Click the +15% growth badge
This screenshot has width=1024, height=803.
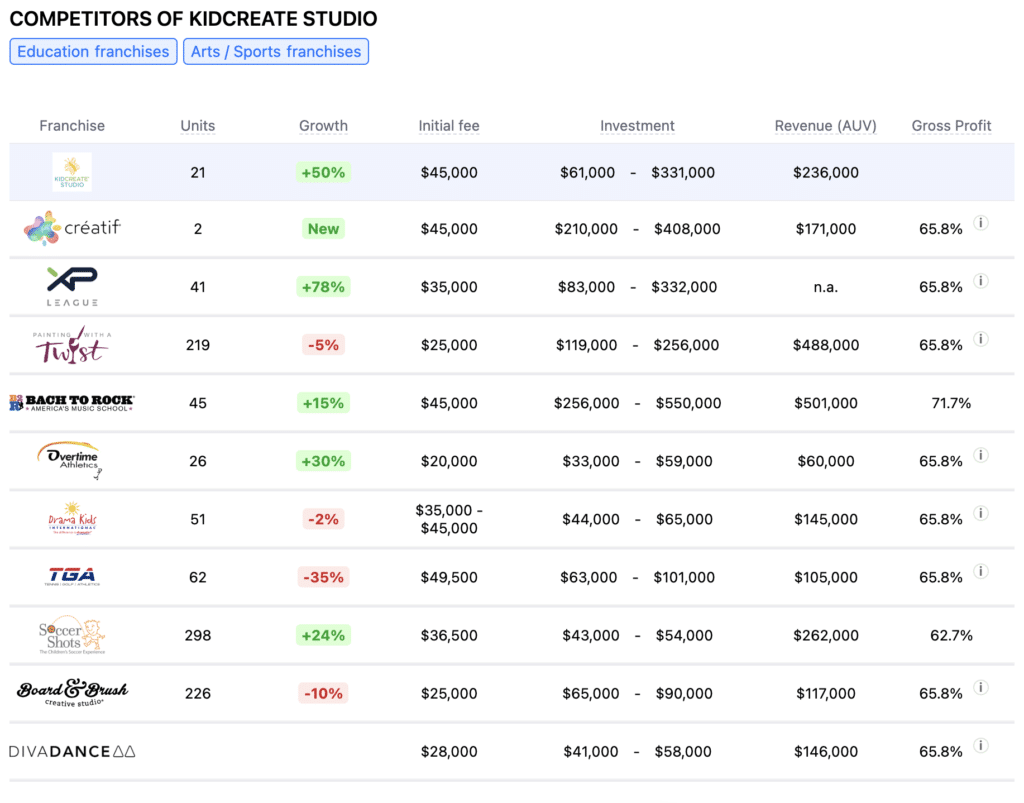point(323,403)
